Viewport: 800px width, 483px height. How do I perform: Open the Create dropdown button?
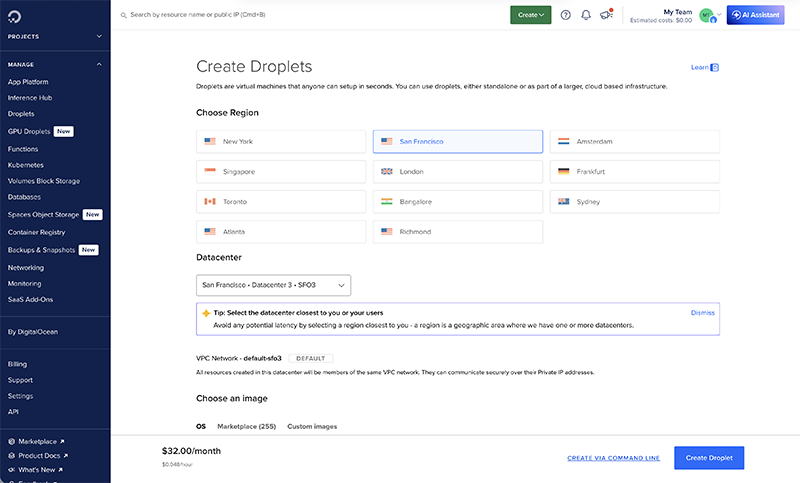[x=530, y=15]
